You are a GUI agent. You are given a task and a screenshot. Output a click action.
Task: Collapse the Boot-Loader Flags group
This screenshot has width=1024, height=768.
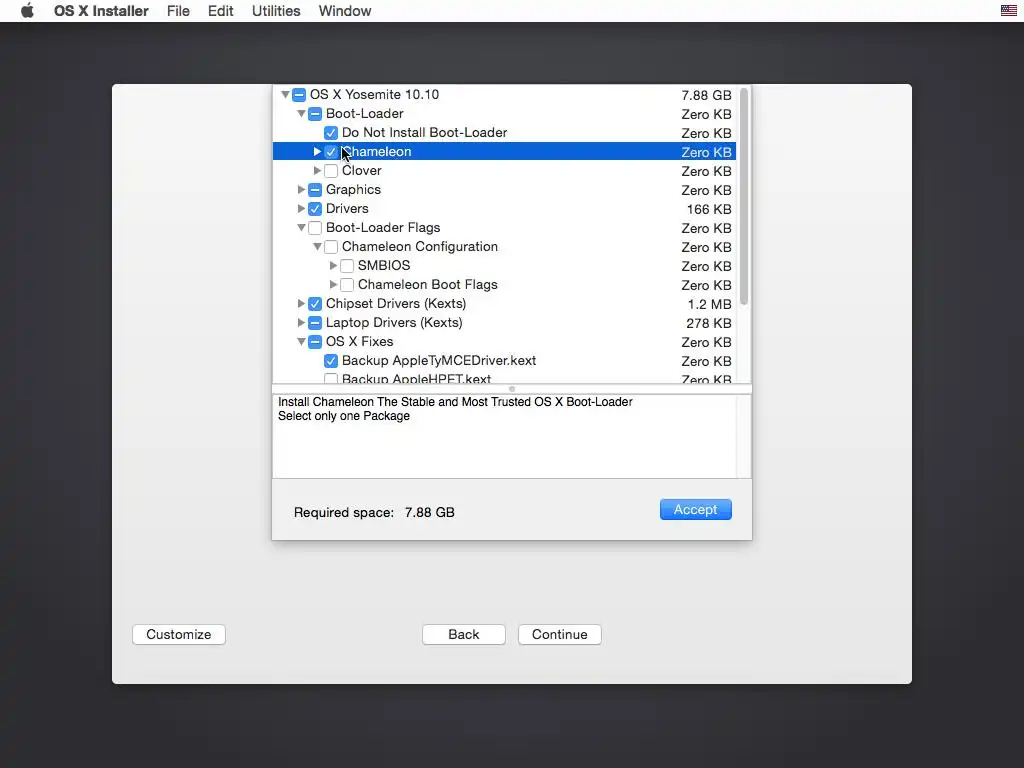tap(301, 228)
